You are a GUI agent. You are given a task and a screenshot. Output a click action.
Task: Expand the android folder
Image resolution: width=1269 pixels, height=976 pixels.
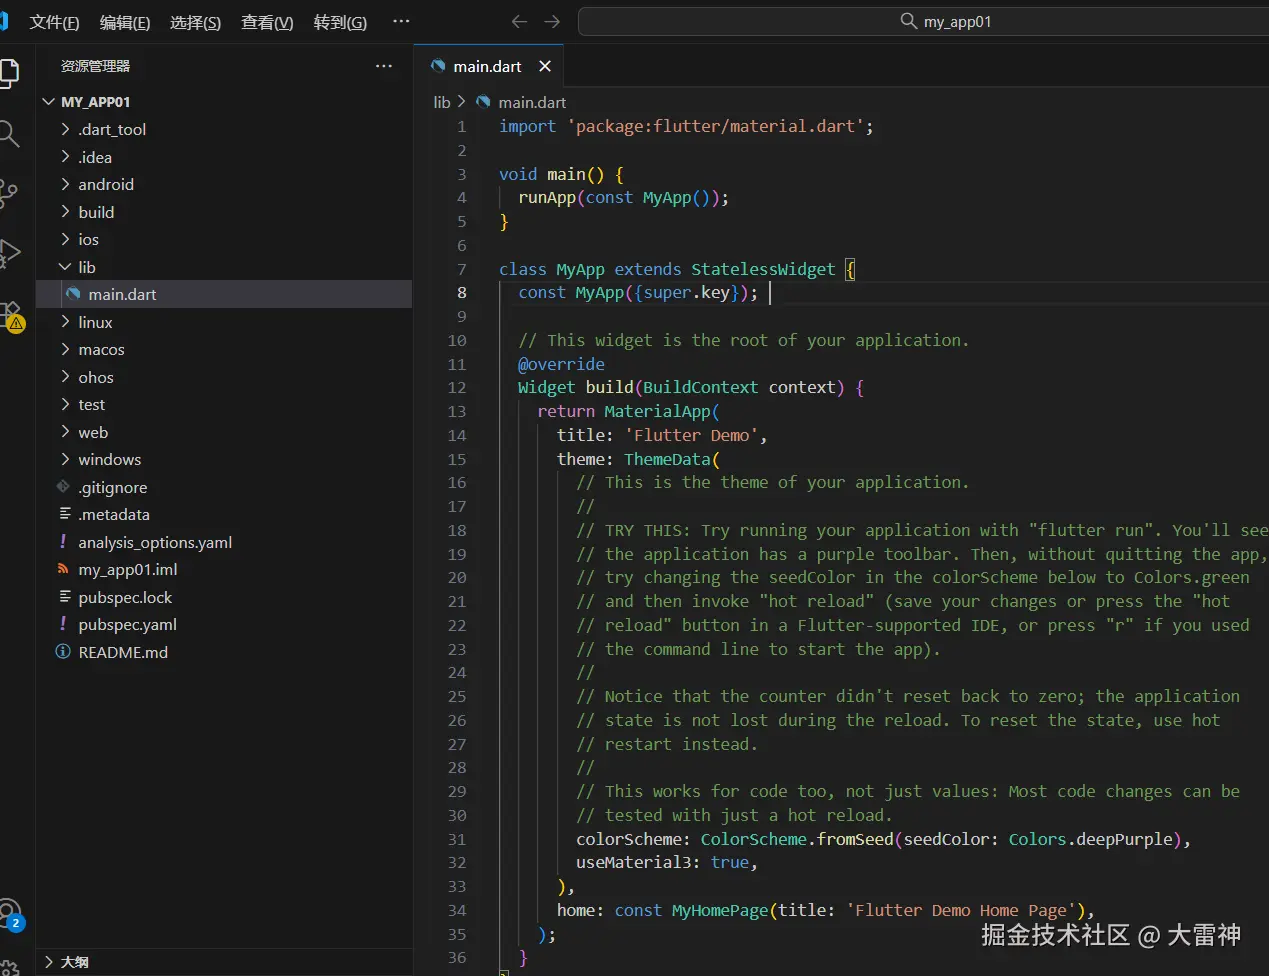click(106, 185)
